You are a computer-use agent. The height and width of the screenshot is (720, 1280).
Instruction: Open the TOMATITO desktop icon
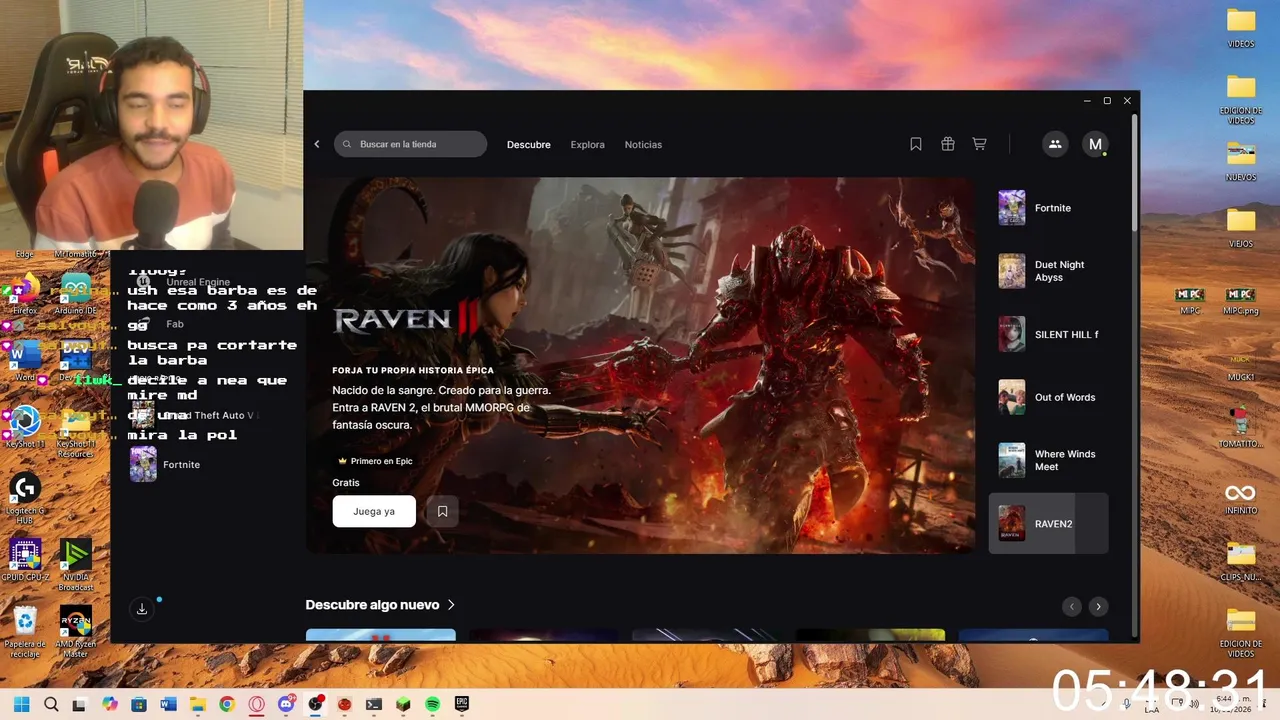pyautogui.click(x=1240, y=427)
